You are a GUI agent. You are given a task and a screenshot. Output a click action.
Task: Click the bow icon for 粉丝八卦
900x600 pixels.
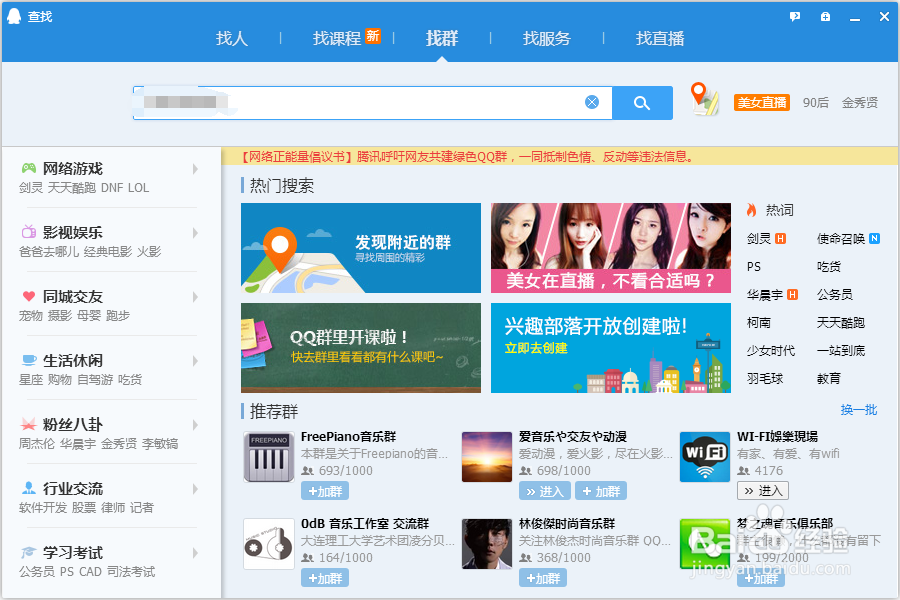coord(29,424)
